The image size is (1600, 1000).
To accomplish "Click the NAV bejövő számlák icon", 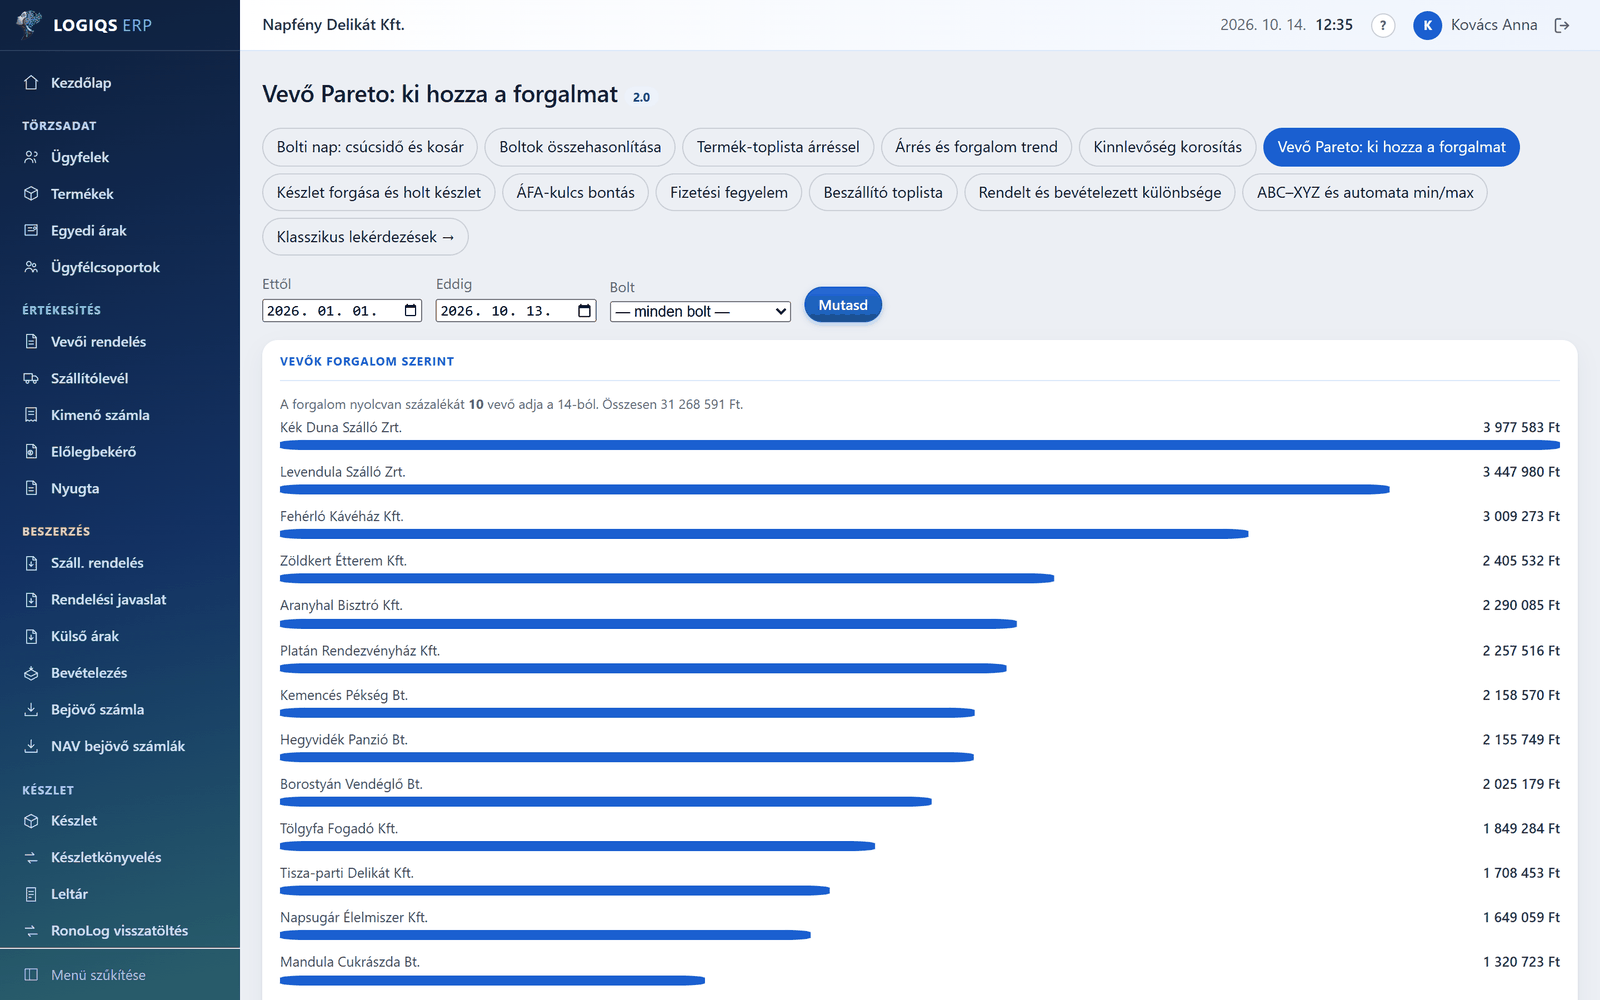I will click(31, 747).
